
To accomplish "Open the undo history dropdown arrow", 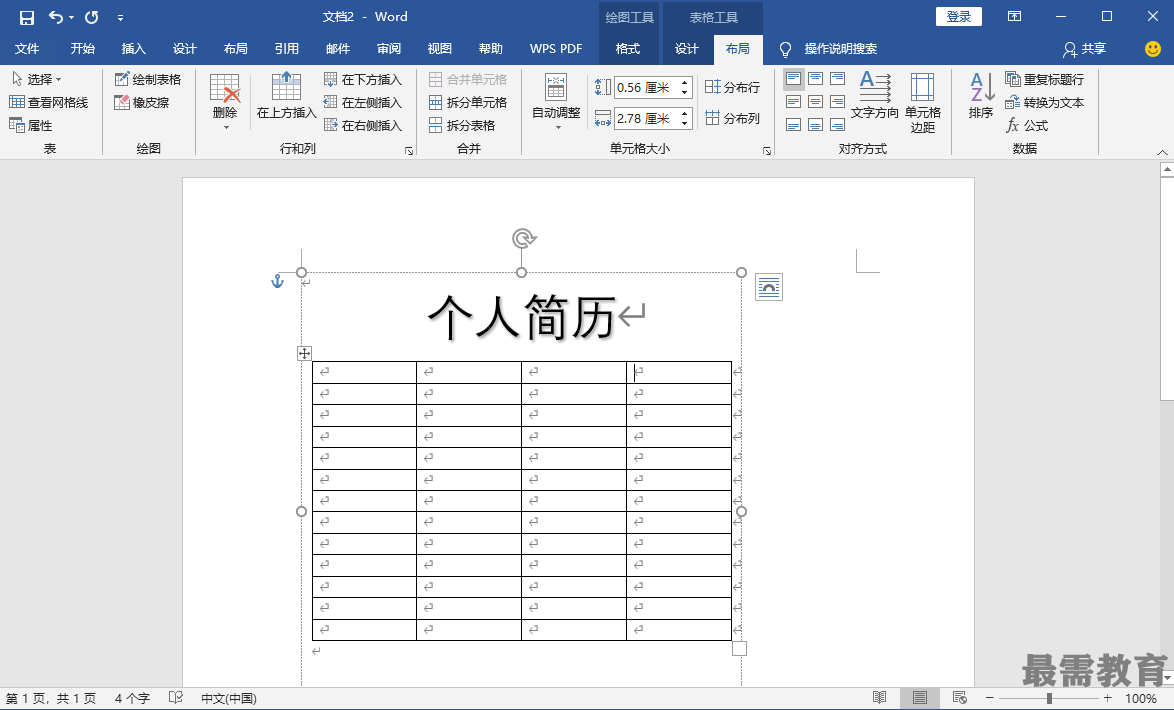I will (72, 17).
